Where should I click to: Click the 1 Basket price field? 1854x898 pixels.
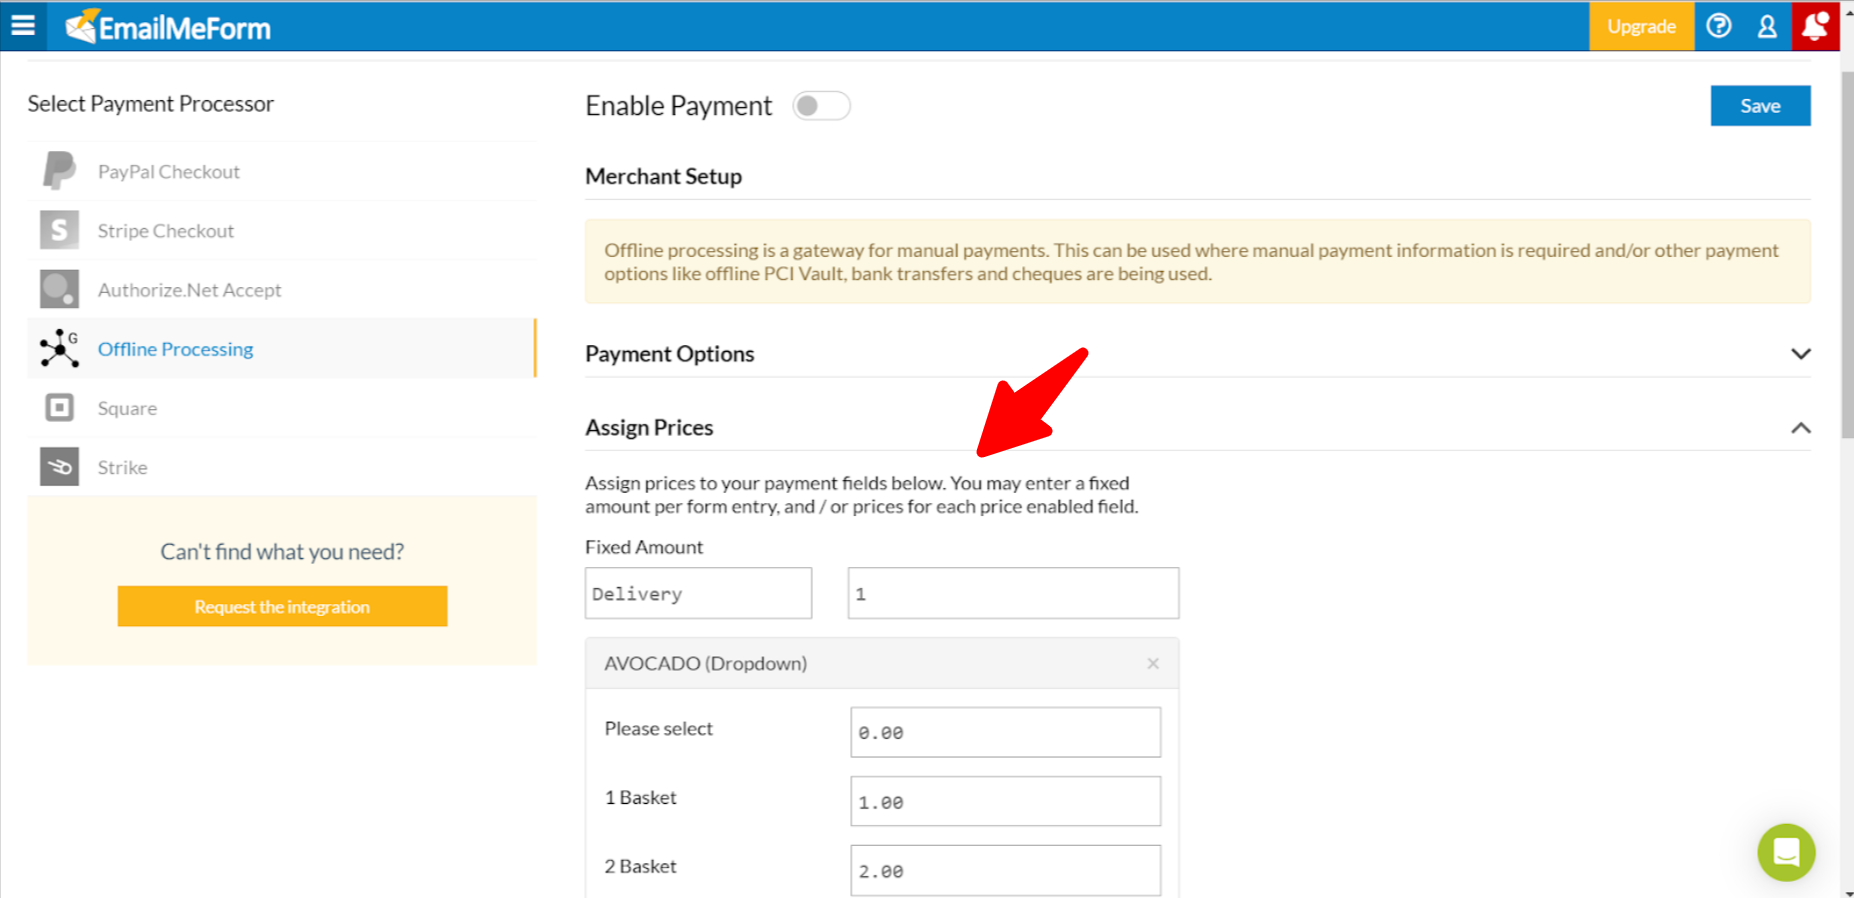(1005, 801)
